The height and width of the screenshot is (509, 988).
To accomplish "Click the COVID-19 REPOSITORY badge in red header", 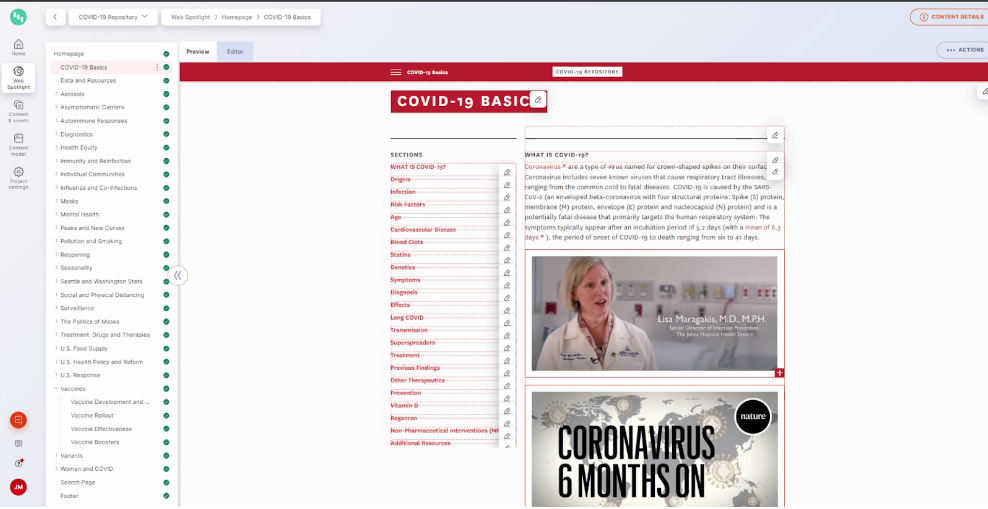I will pyautogui.click(x=587, y=72).
